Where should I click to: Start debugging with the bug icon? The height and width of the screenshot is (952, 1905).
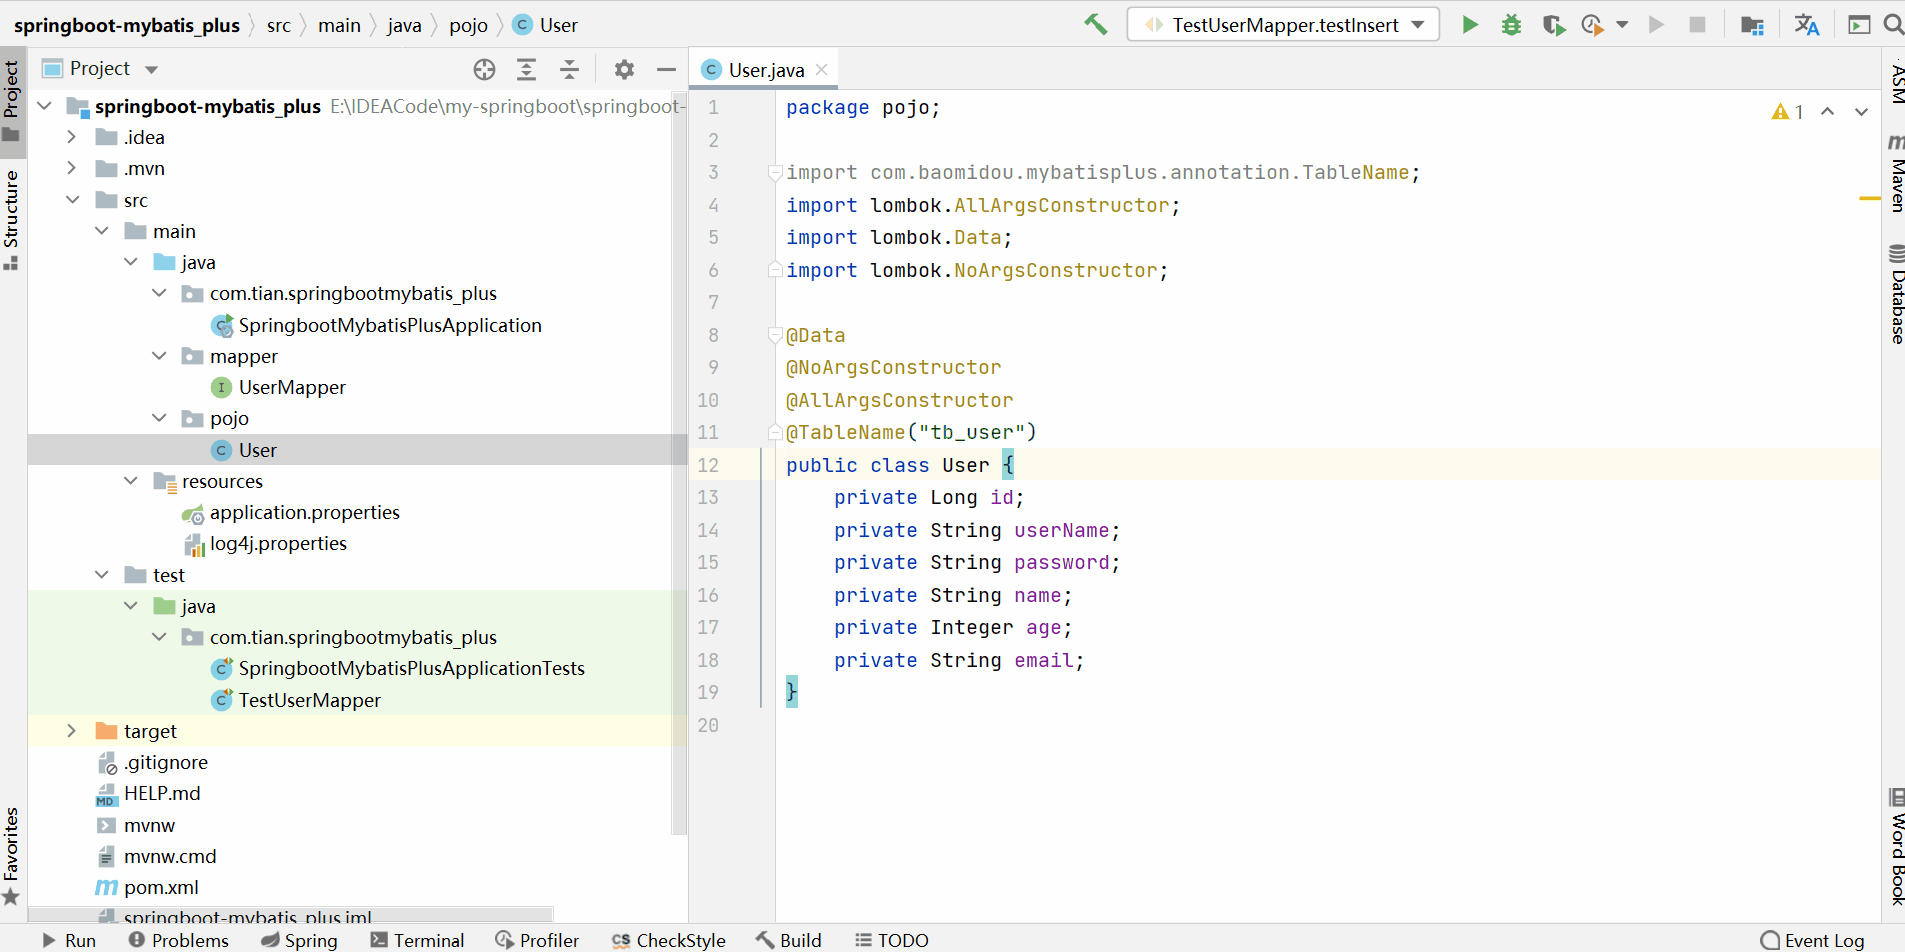click(x=1511, y=24)
